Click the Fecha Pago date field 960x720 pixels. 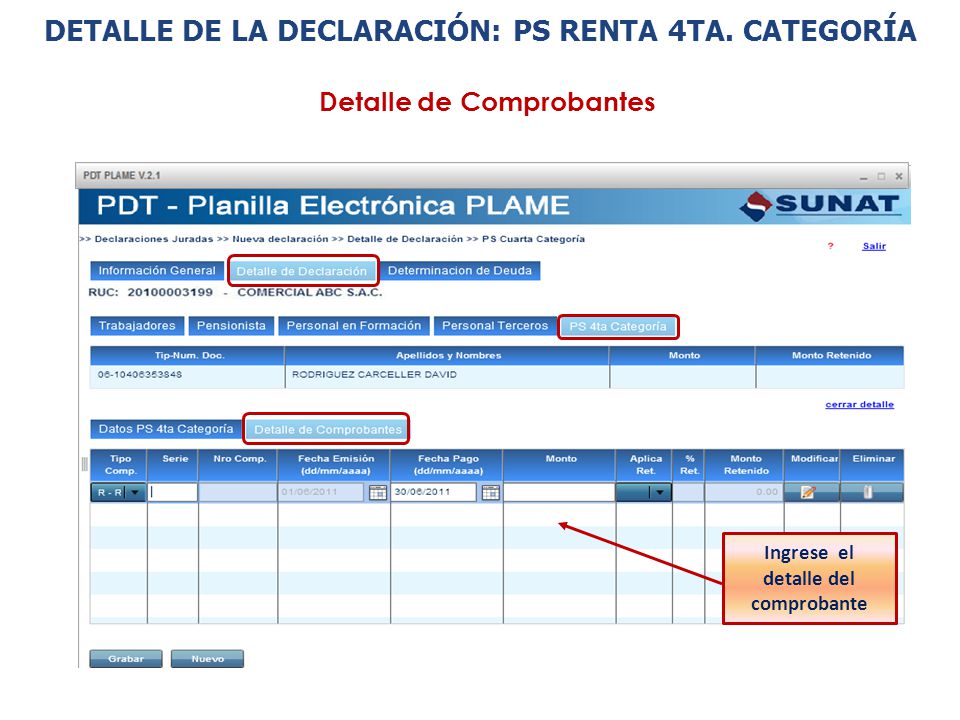pyautogui.click(x=434, y=492)
